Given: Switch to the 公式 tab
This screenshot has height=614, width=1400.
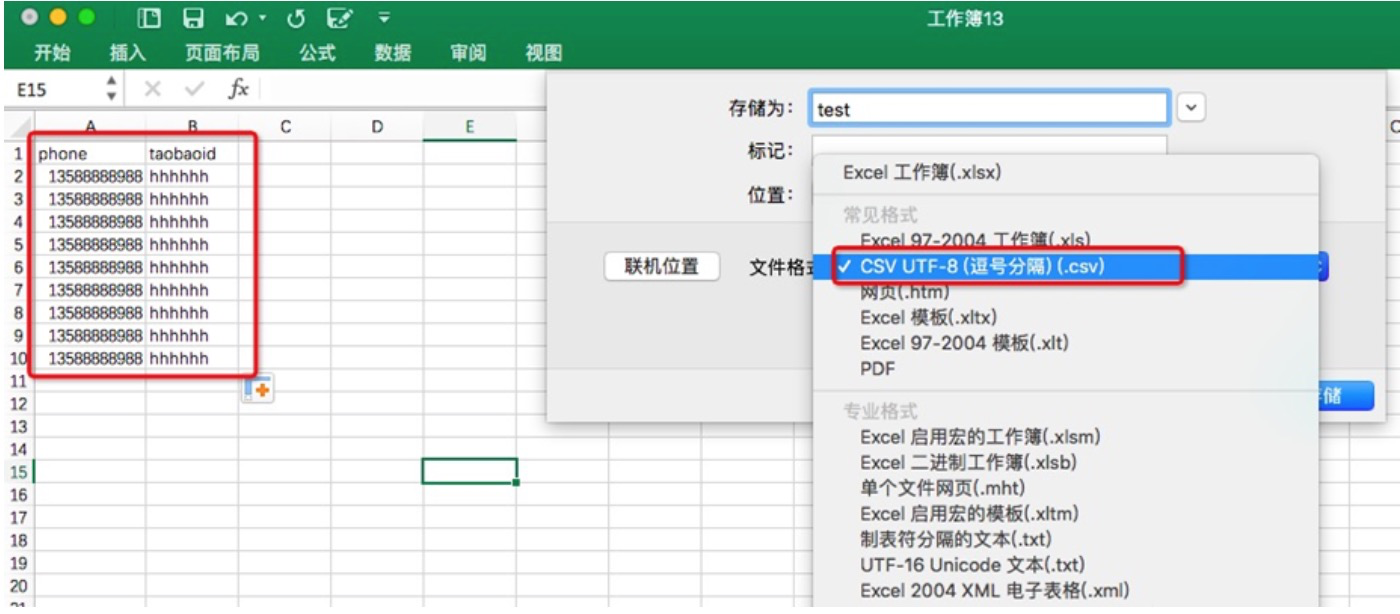Looking at the screenshot, I should click(x=317, y=53).
